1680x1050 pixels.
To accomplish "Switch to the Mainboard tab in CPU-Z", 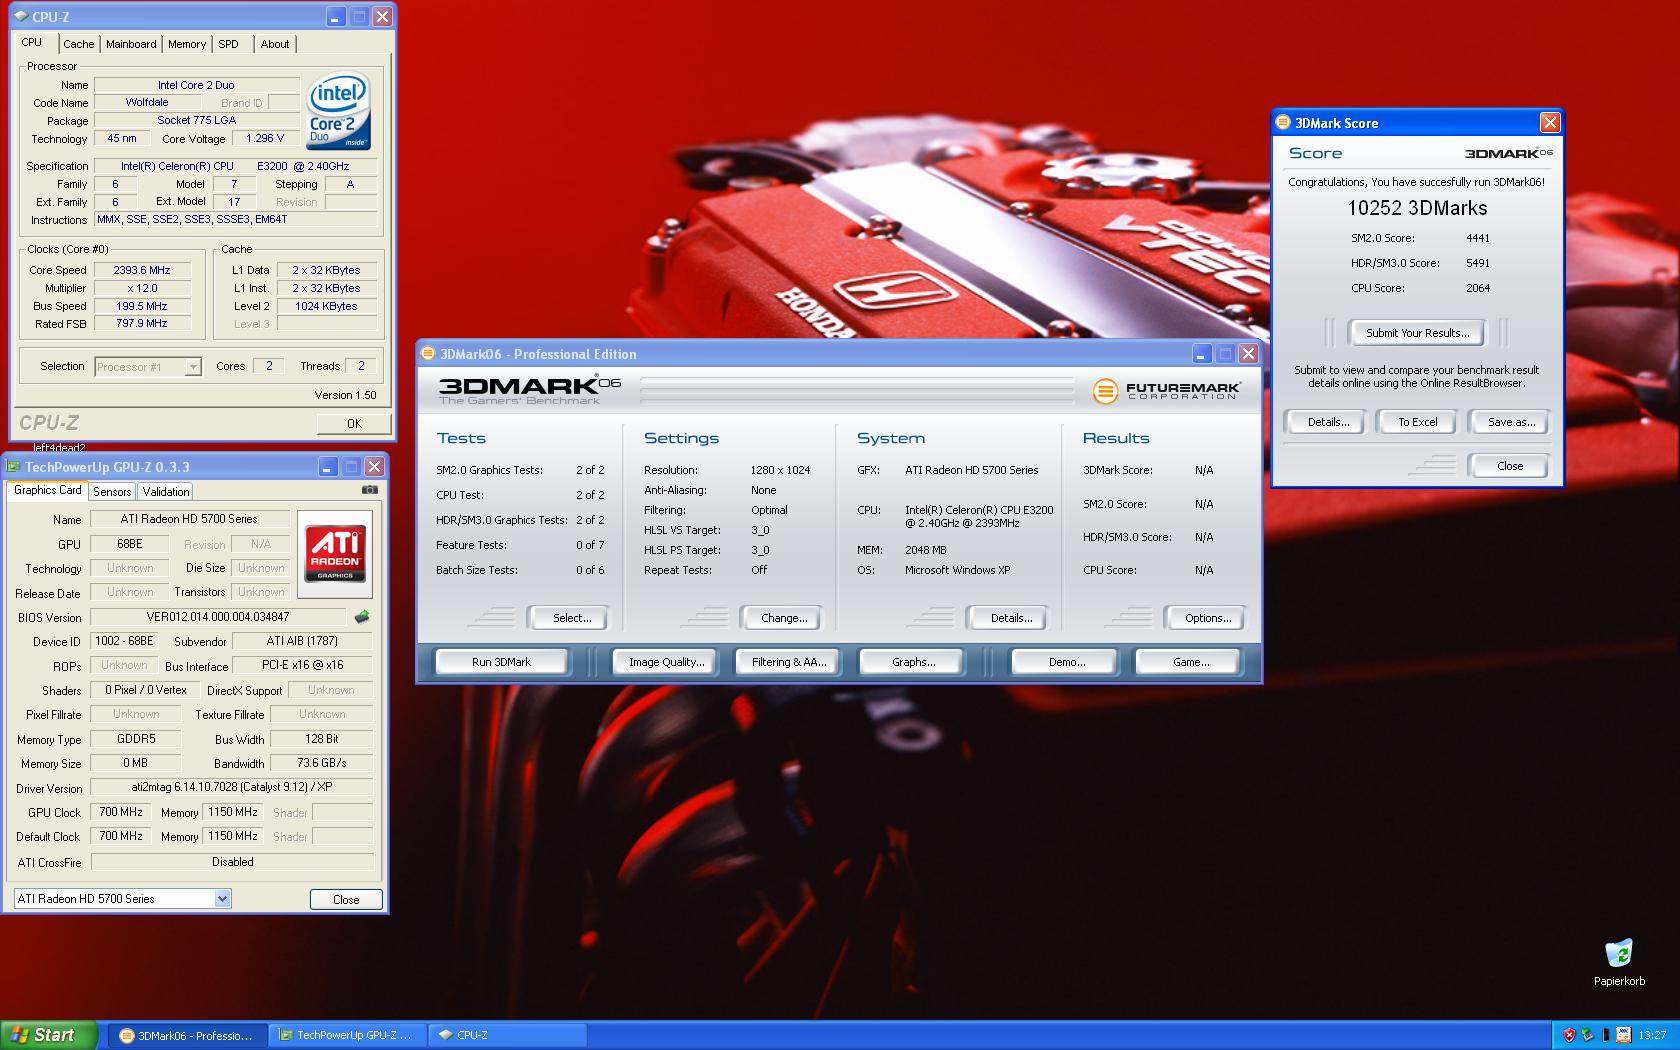I will point(131,44).
